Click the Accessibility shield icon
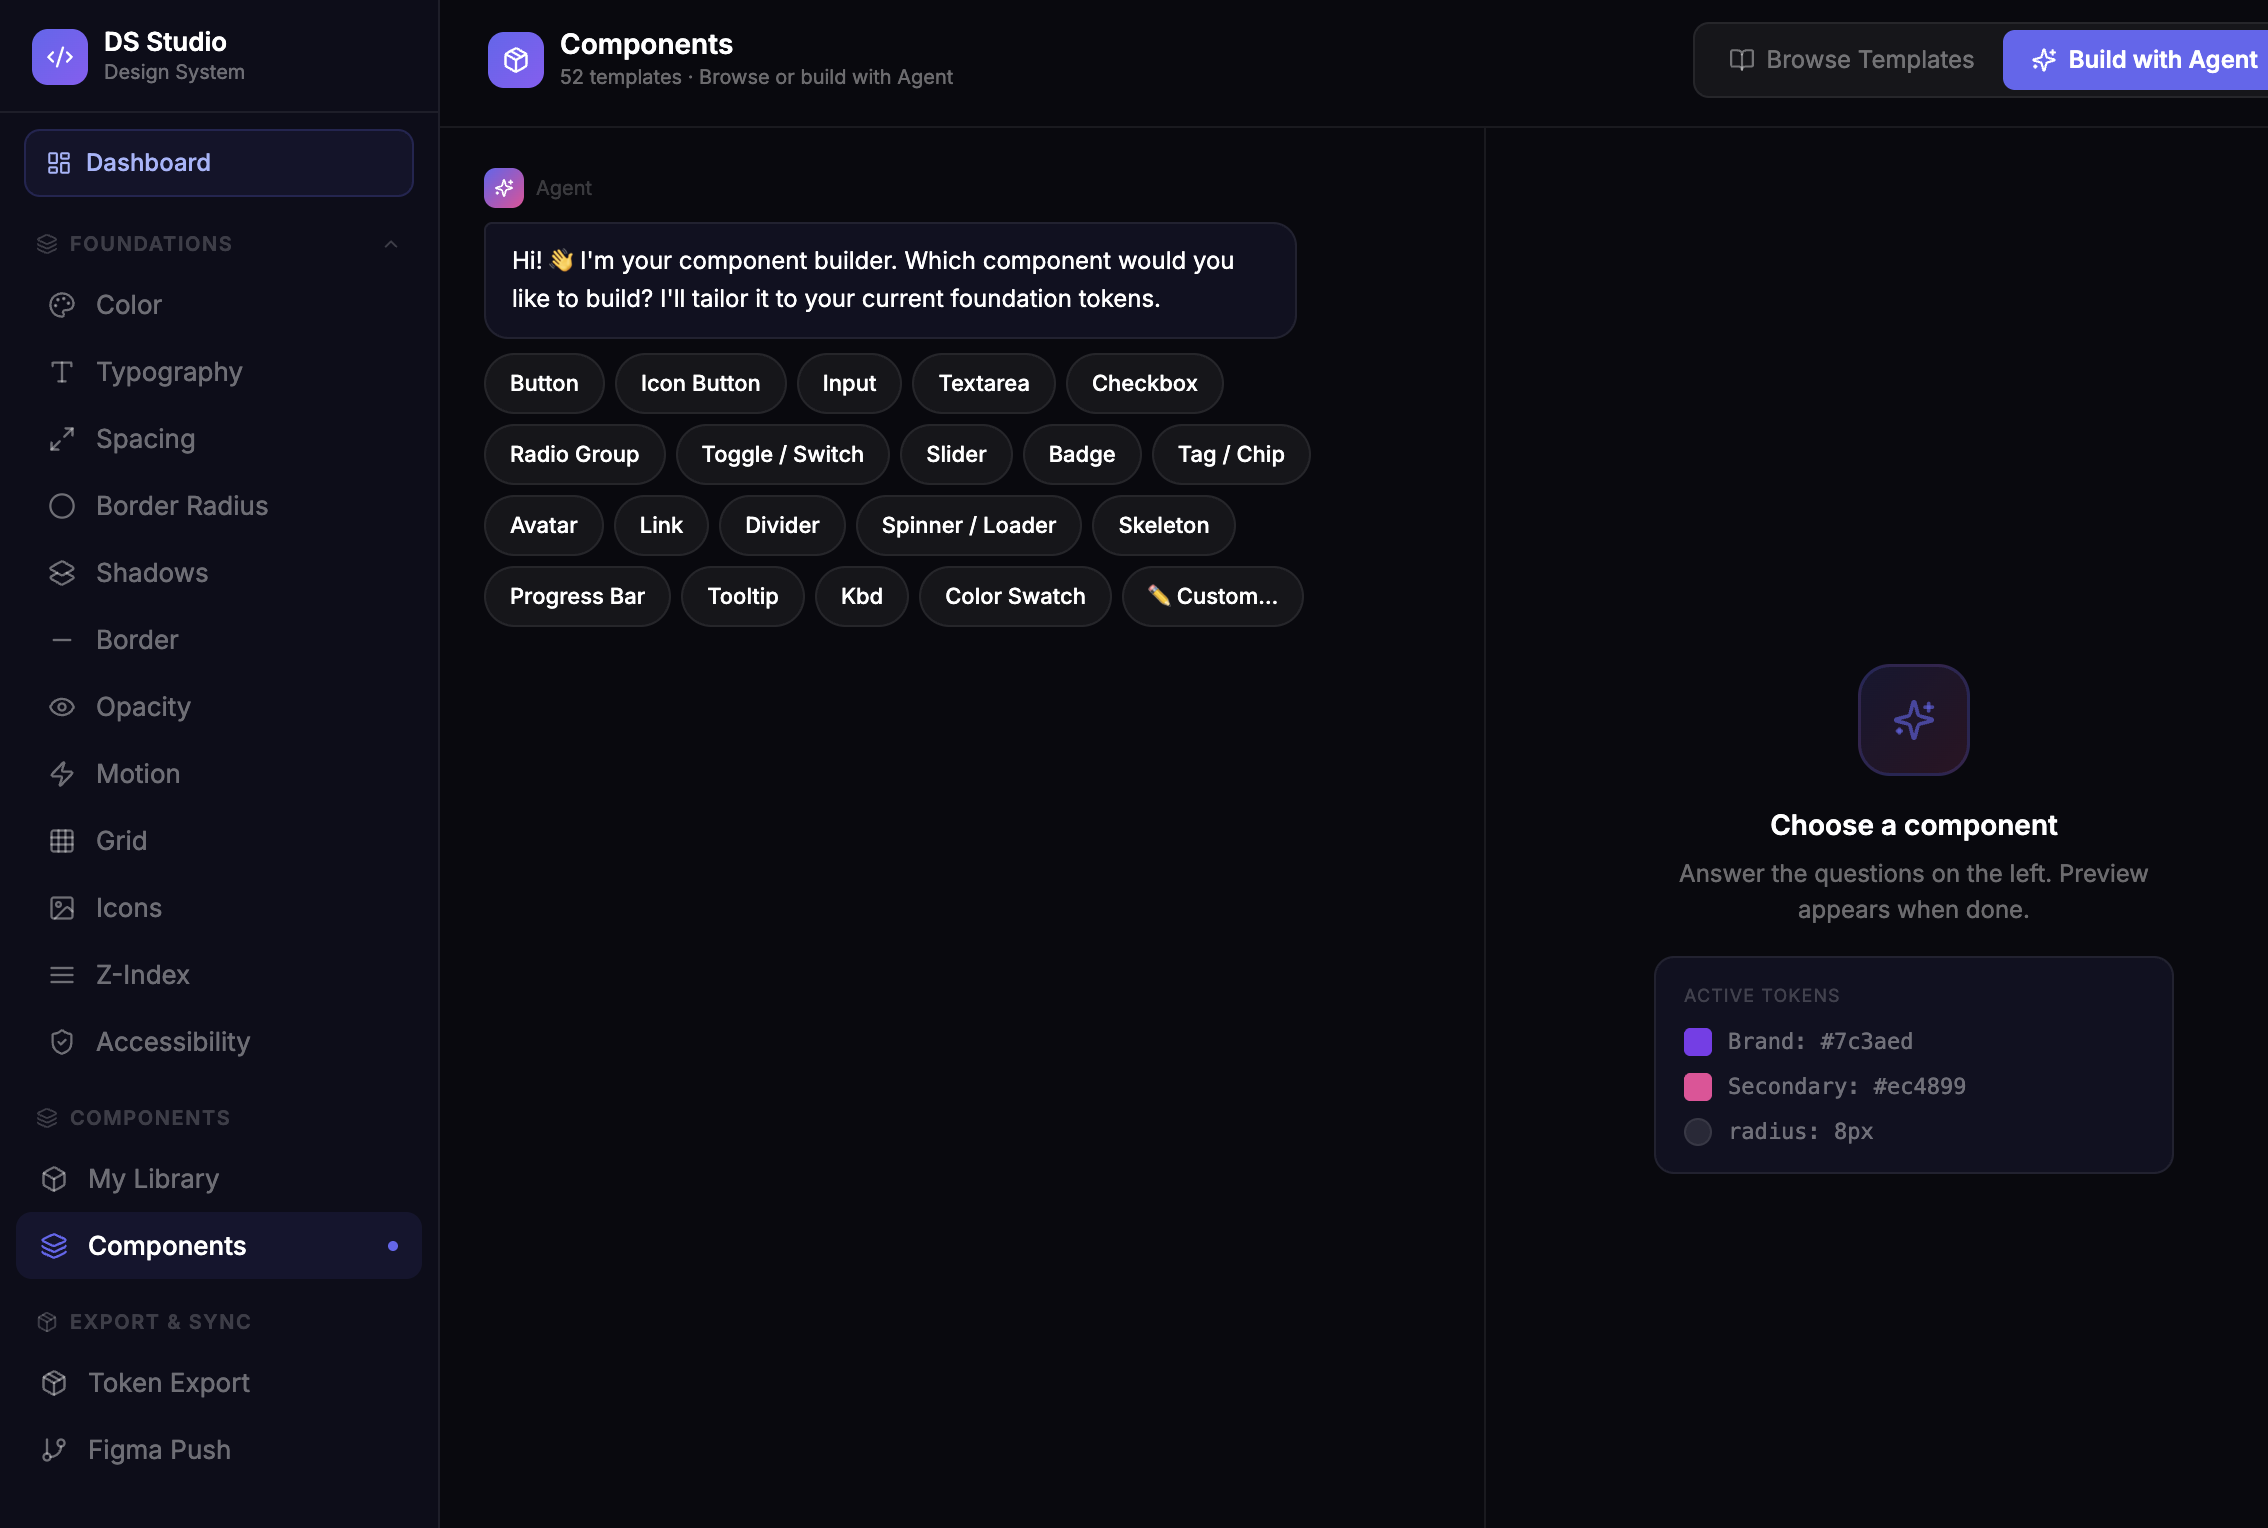The height and width of the screenshot is (1528, 2268). [62, 1042]
